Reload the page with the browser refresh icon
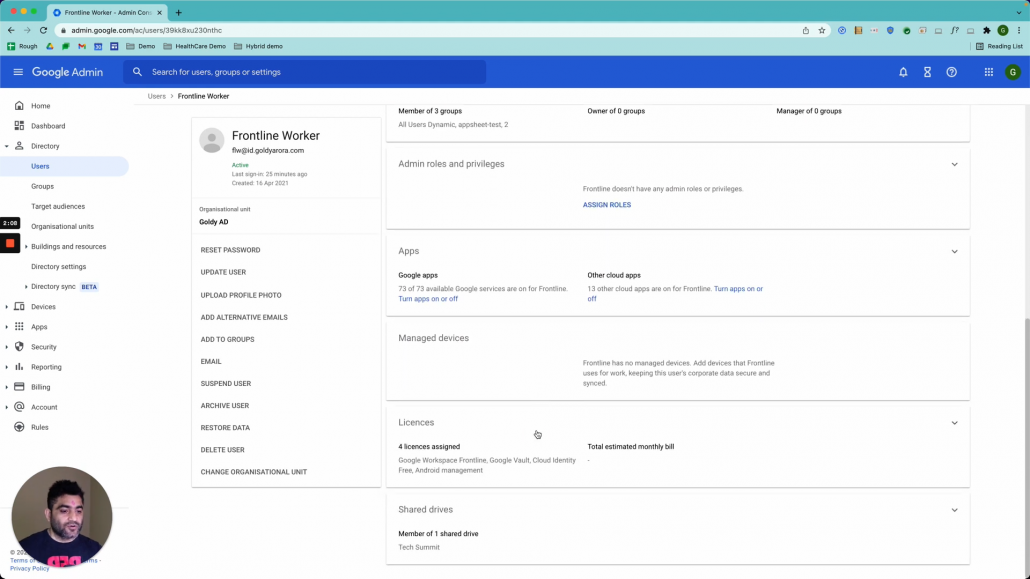The height and width of the screenshot is (579, 1030). [x=43, y=30]
